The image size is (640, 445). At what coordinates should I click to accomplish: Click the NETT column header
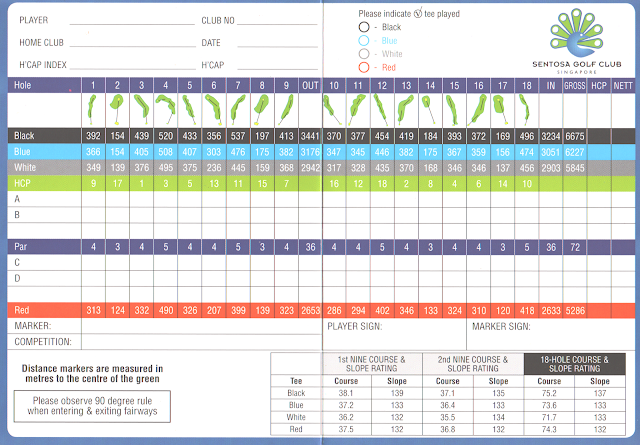623,85
